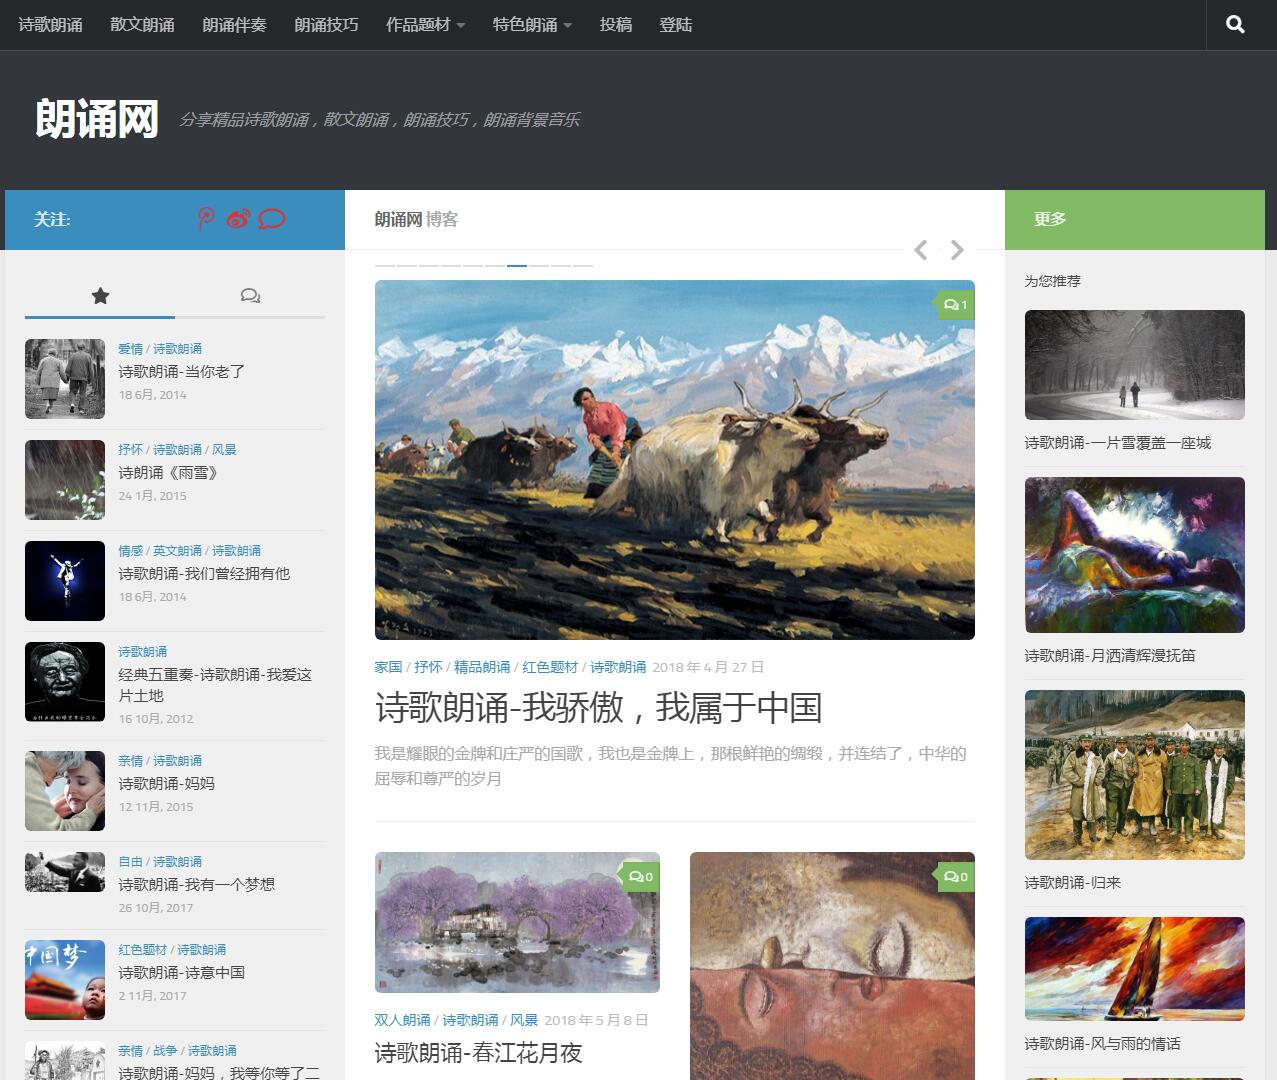The image size is (1277, 1080).
Task: Open the search magnifier icon
Action: click(1235, 25)
